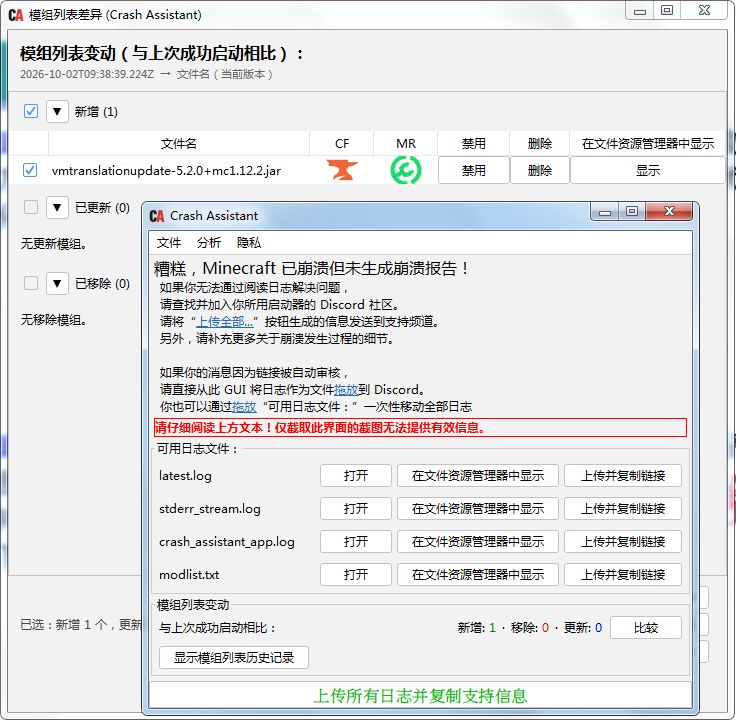The width and height of the screenshot is (736, 721).
Task: Open Modrinth icon for vmtranslationupdate jar
Action: 406,170
